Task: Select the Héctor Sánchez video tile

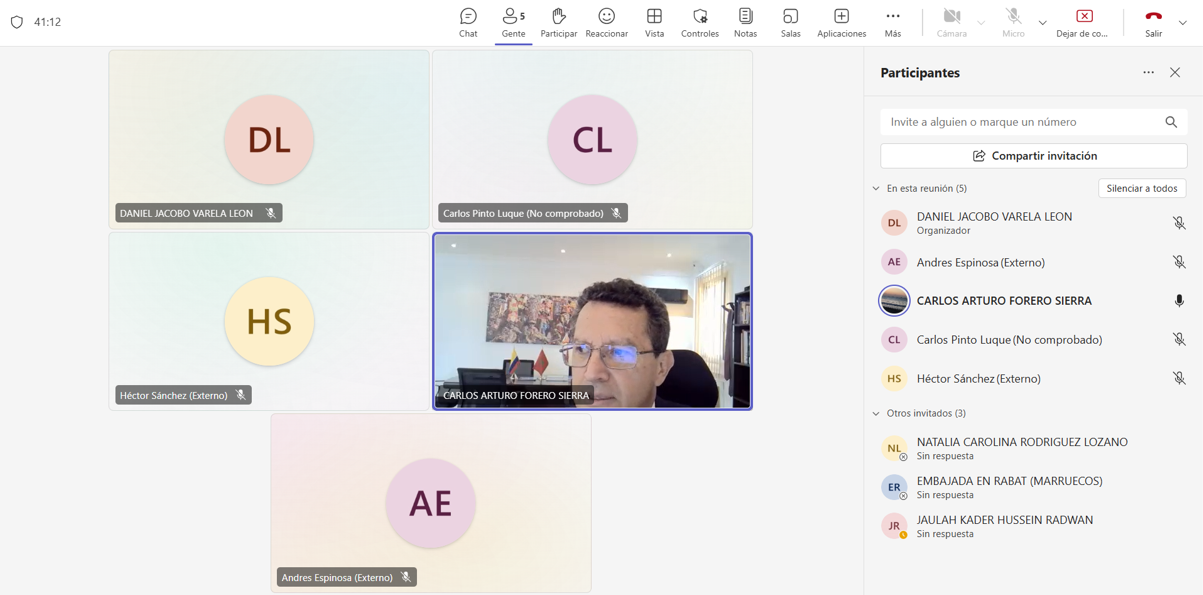Action: tap(269, 322)
